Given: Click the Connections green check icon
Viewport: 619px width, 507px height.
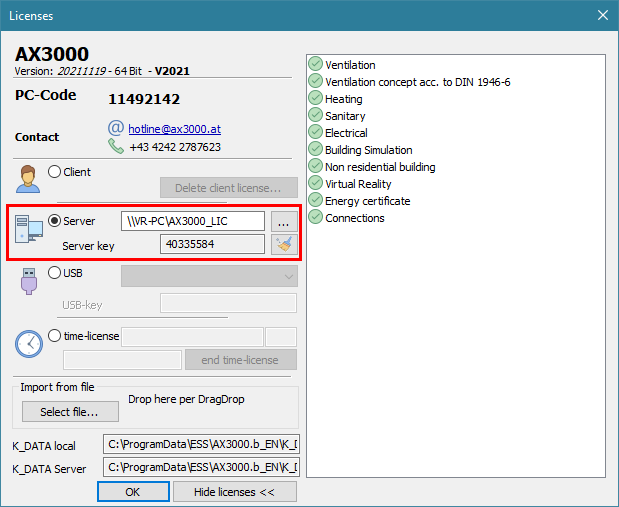Looking at the screenshot, I should click(315, 216).
